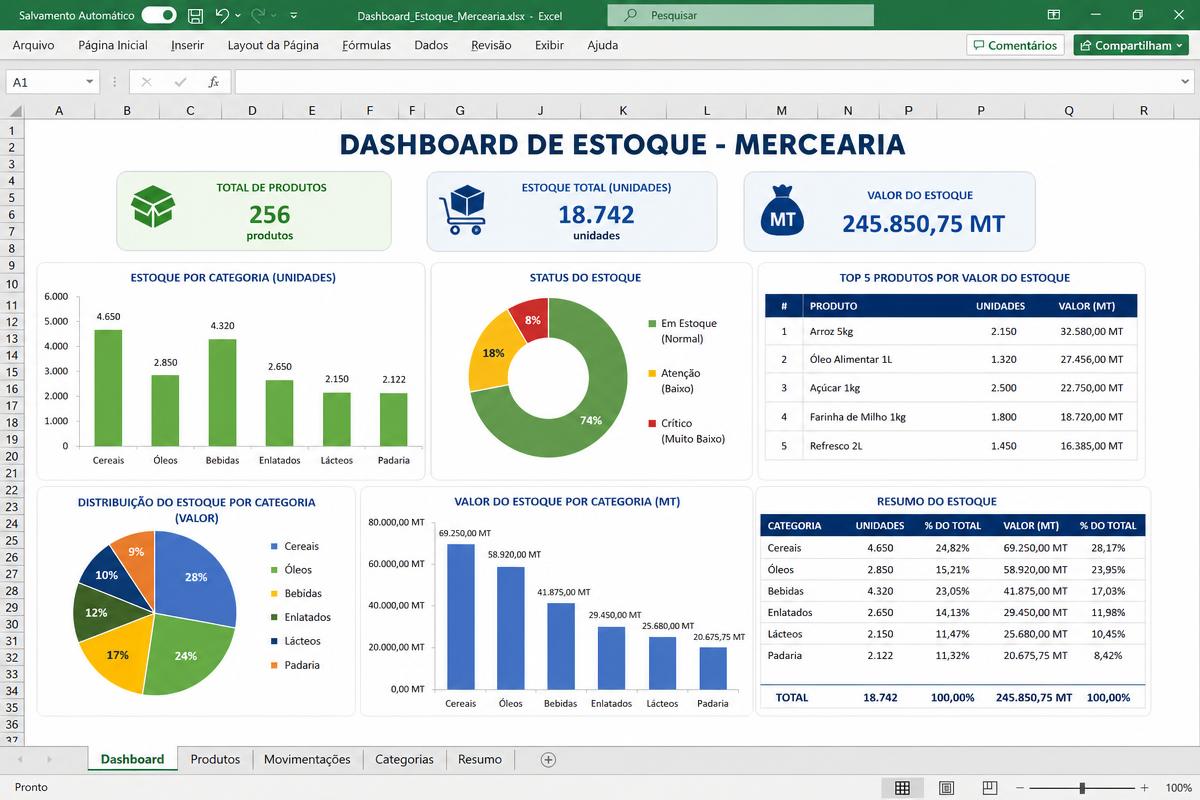Open the Exibir tab
The image size is (1200, 800).
(x=549, y=45)
